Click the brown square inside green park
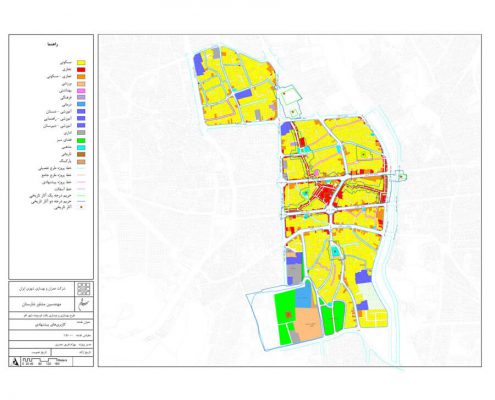Viewport: 495px width, 400px height. tap(288, 314)
